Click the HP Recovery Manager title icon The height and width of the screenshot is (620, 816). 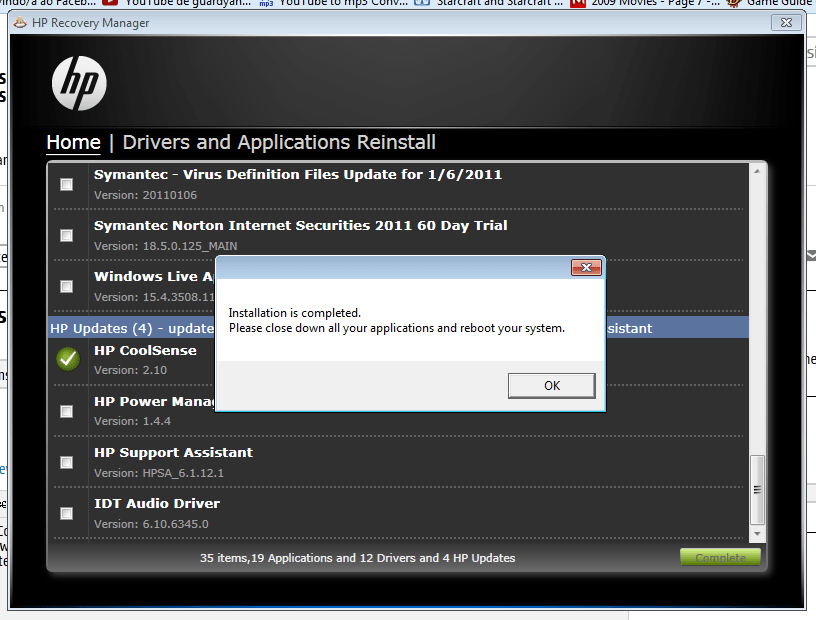pos(20,22)
